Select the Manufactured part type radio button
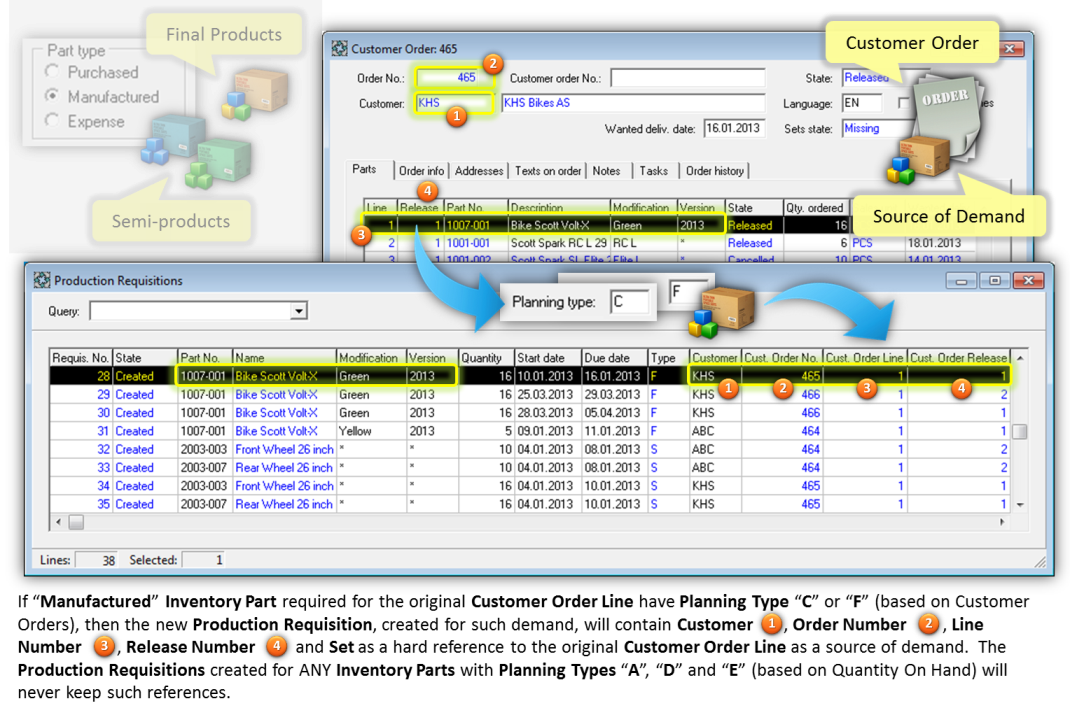Viewport: 1070px width, 715px height. [52, 96]
